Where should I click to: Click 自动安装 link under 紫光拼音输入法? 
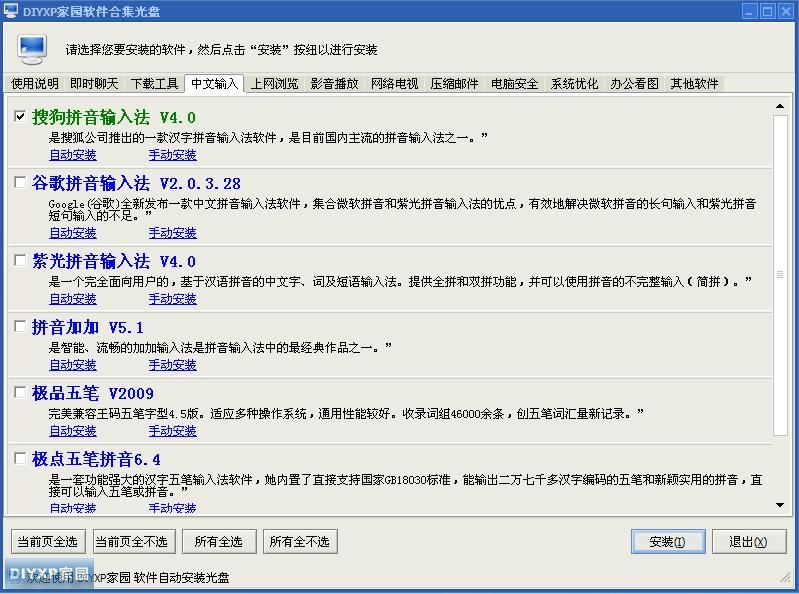pos(73,299)
